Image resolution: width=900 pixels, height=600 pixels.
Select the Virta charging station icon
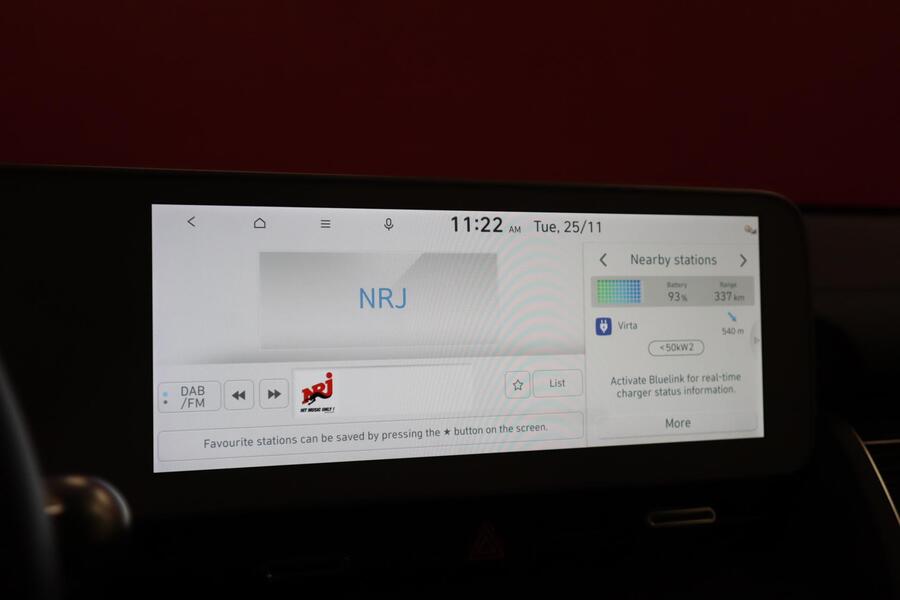click(604, 326)
